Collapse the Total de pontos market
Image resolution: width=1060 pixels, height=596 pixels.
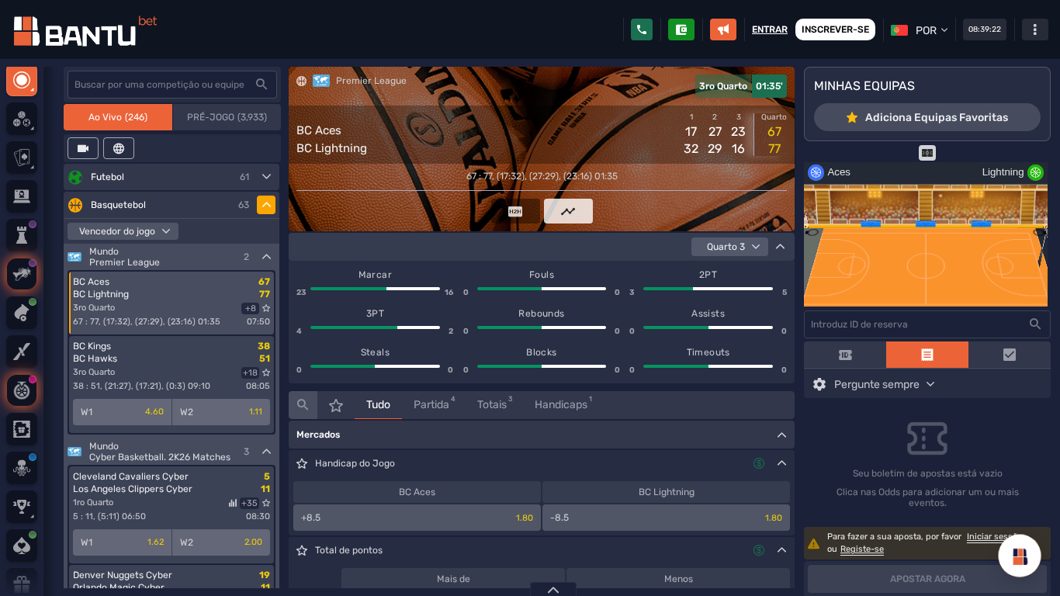[781, 551]
